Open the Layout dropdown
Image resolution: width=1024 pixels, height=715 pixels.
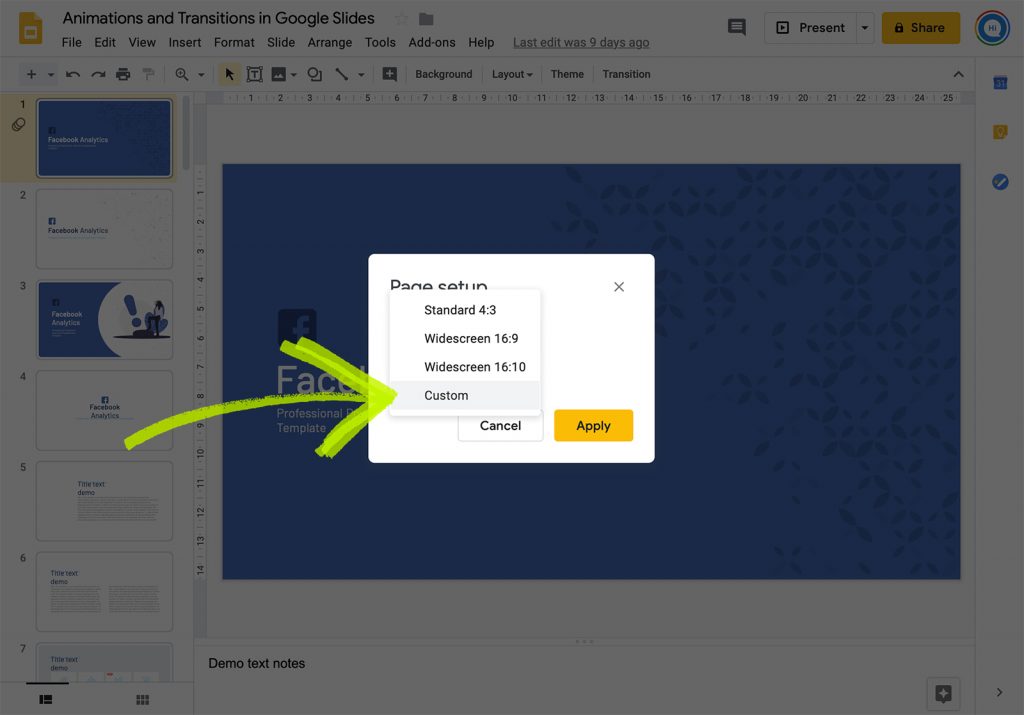point(512,74)
